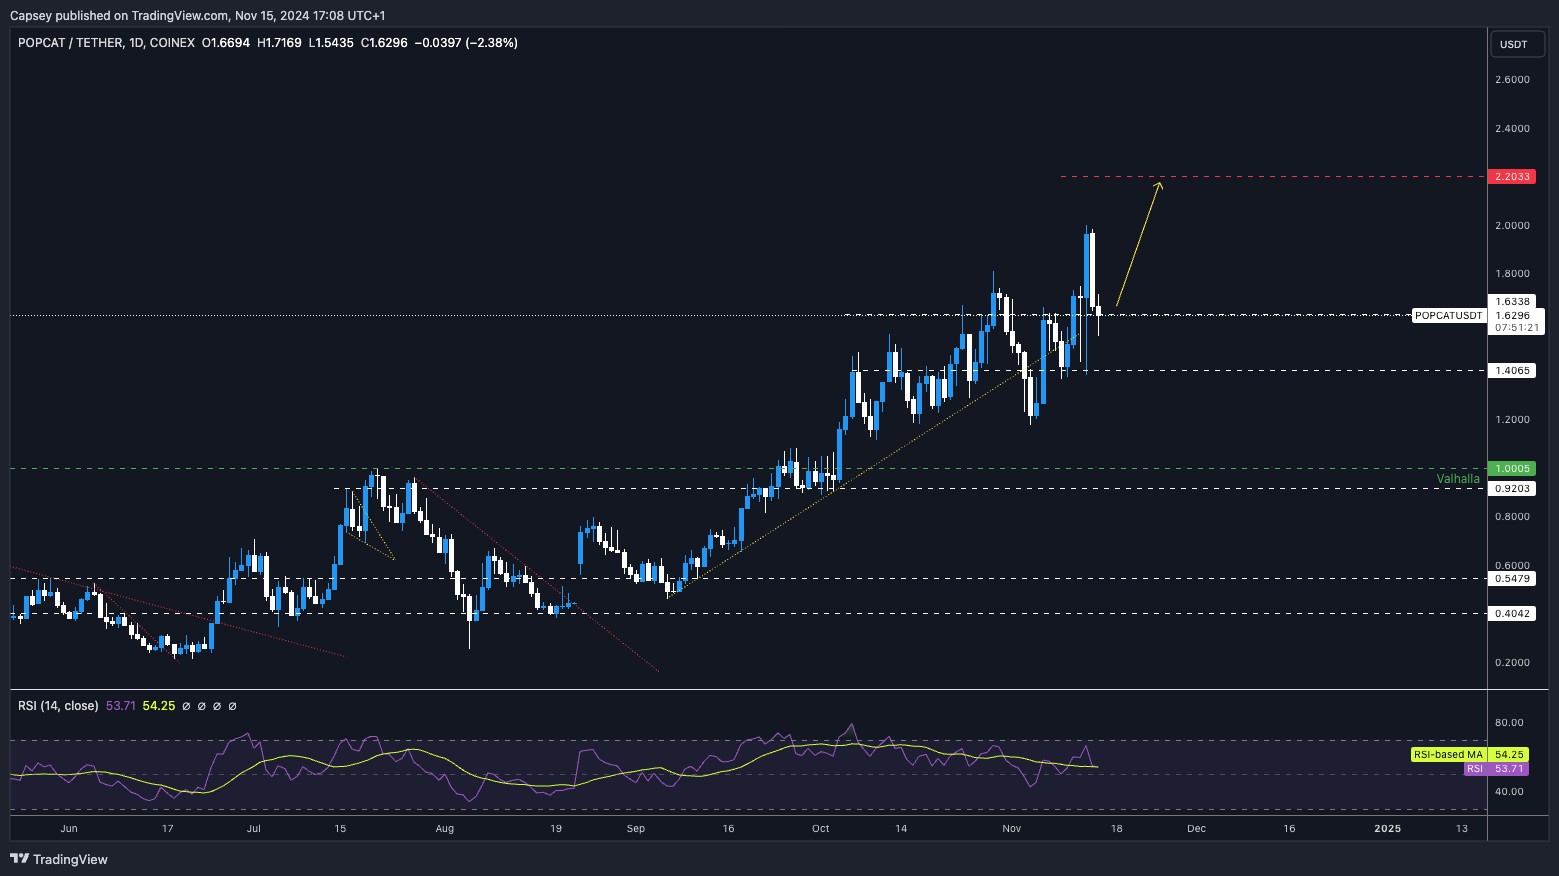
Task: Open the USDT currency dropdown
Action: (x=1516, y=44)
